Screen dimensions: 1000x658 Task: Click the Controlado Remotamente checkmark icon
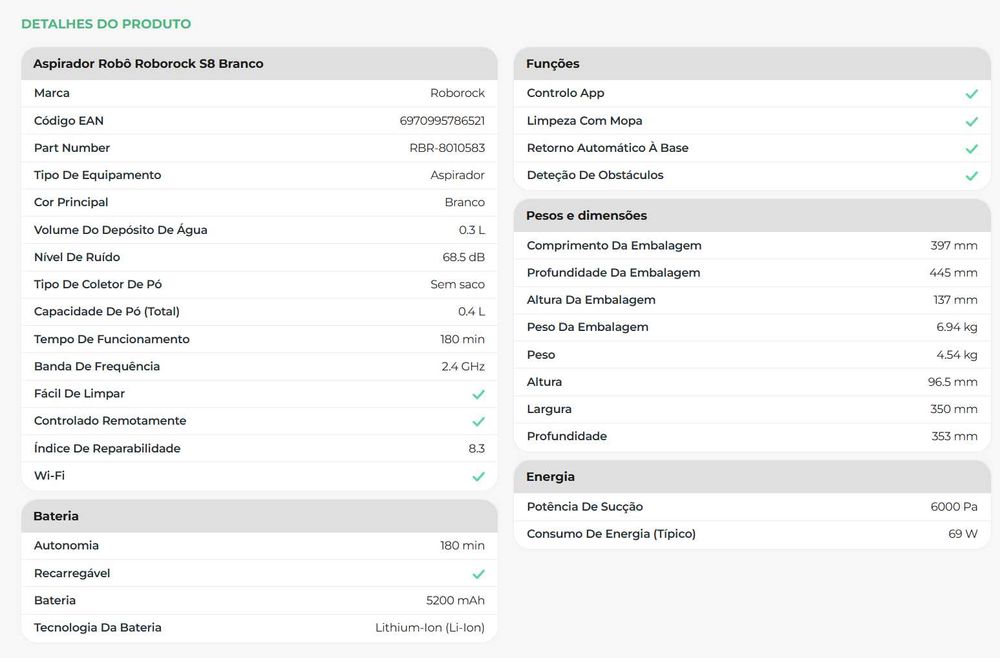[478, 422]
